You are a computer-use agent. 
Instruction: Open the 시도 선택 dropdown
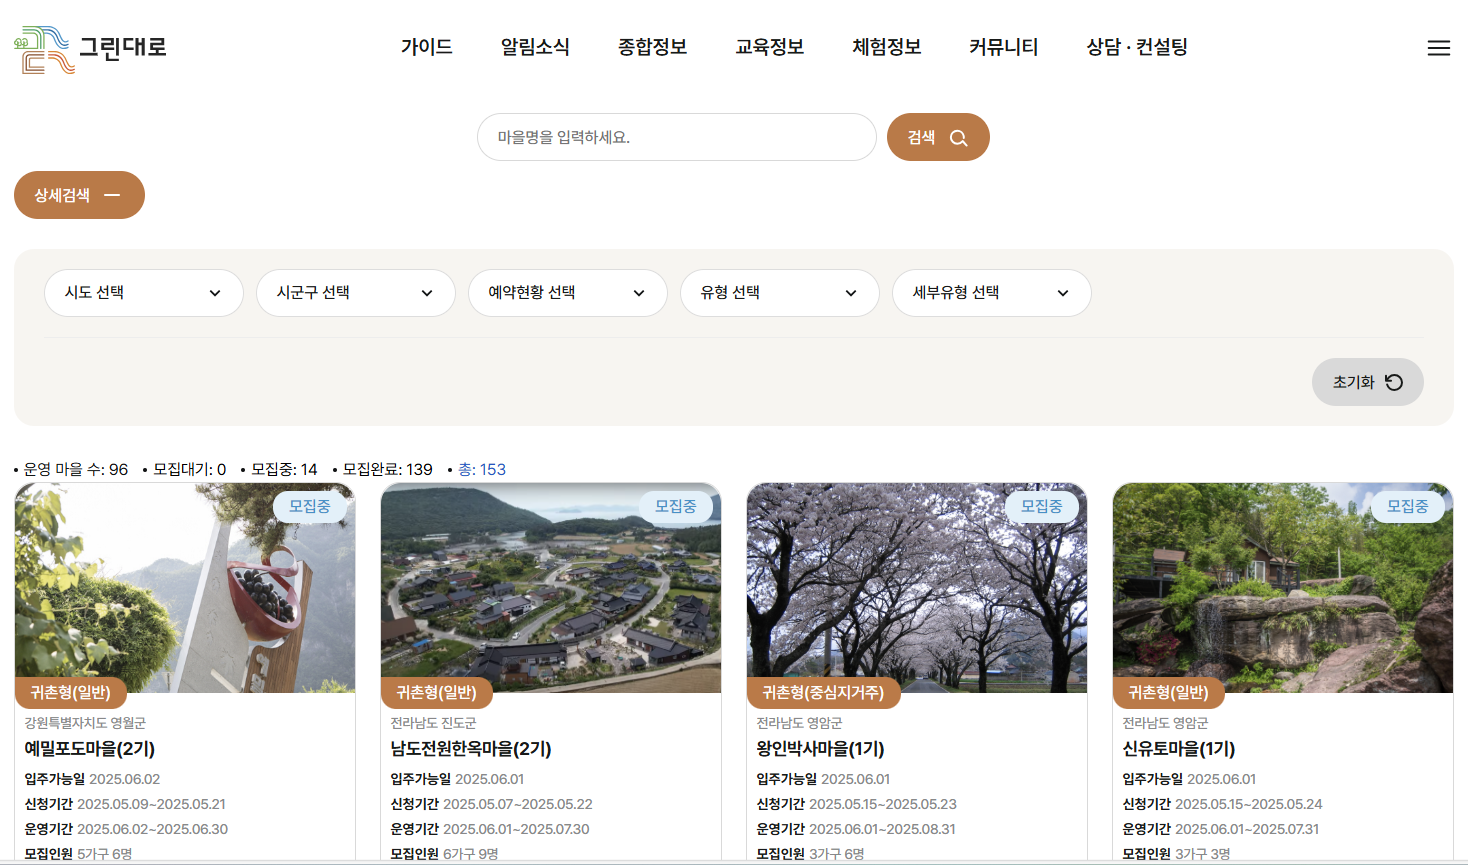(143, 292)
